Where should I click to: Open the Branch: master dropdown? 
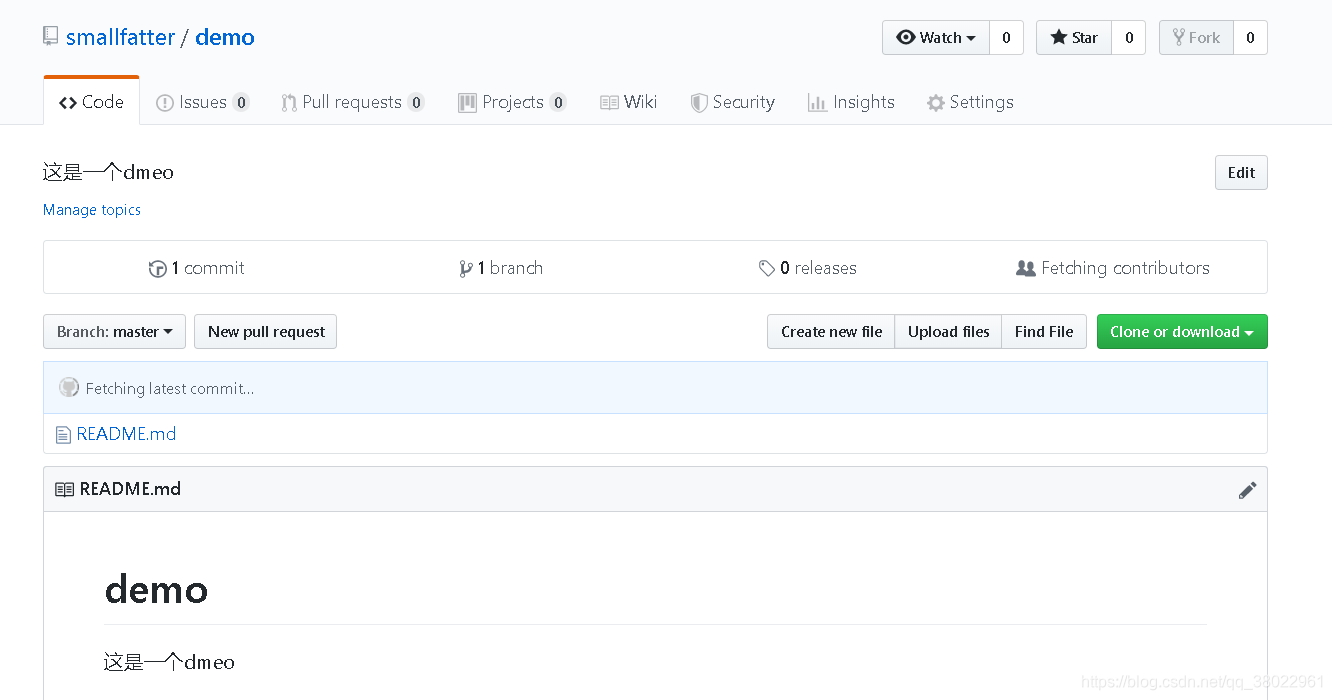click(114, 332)
